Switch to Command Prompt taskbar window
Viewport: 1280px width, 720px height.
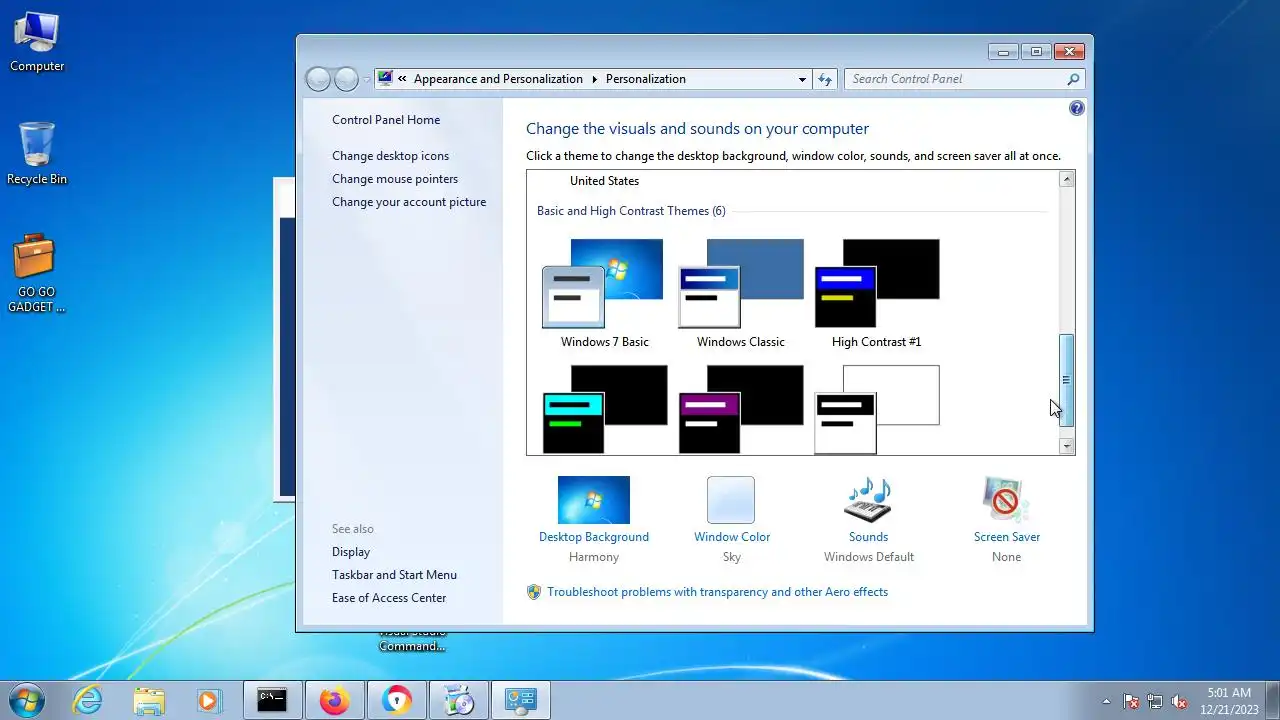pyautogui.click(x=272, y=700)
